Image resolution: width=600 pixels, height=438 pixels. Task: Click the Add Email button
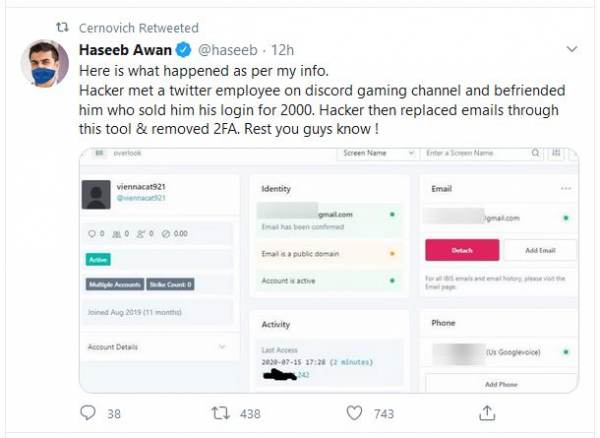(x=540, y=249)
